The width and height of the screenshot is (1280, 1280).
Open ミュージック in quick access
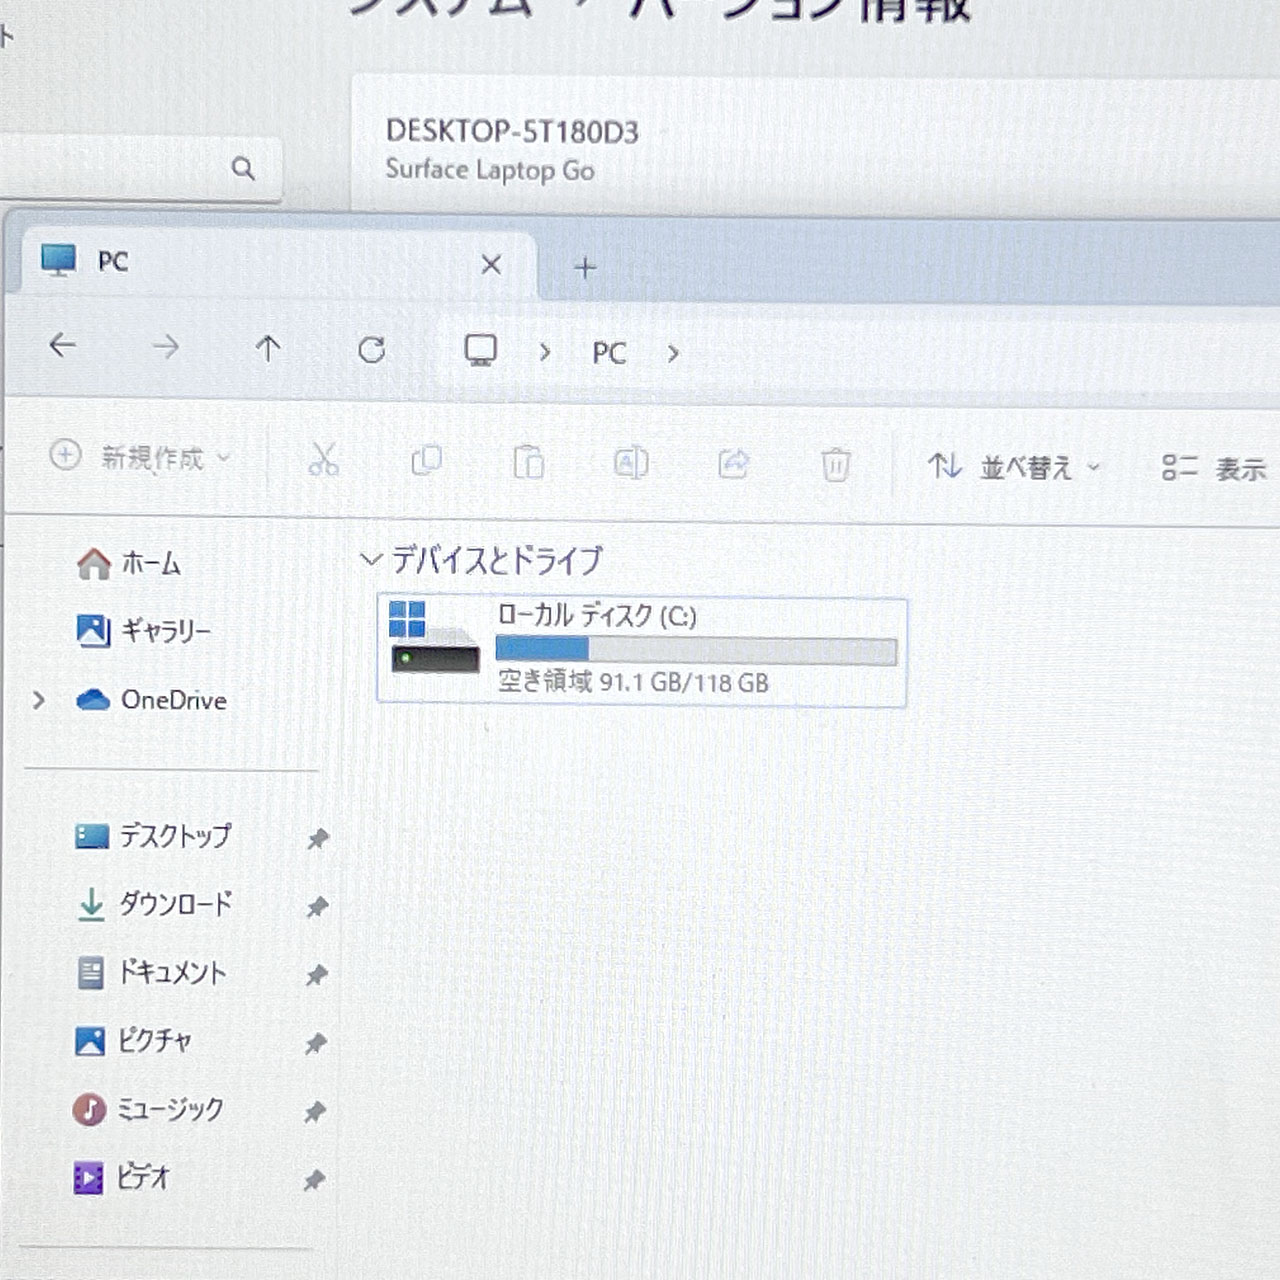point(149,1109)
